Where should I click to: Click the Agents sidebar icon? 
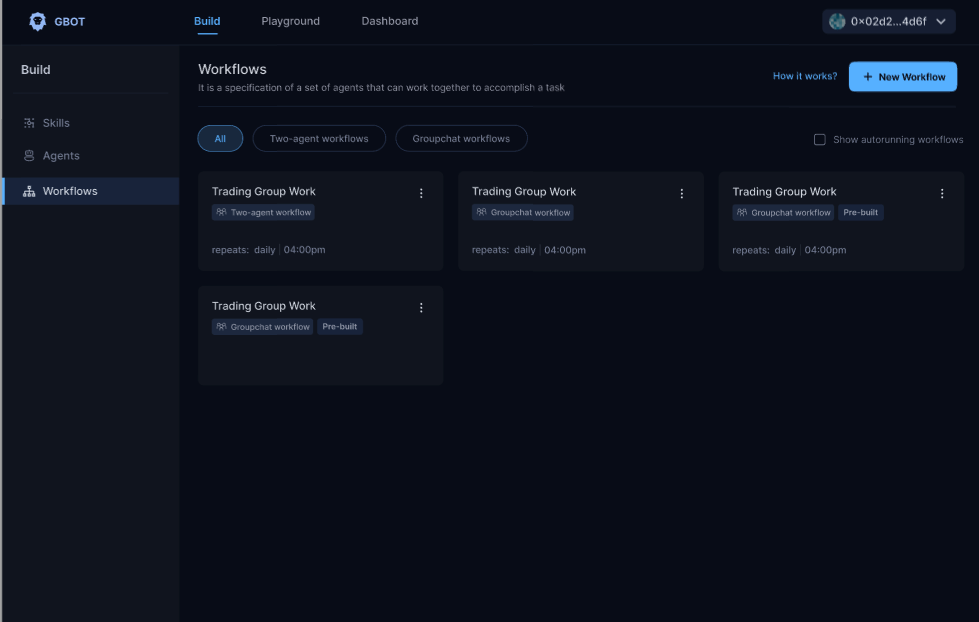(x=29, y=156)
